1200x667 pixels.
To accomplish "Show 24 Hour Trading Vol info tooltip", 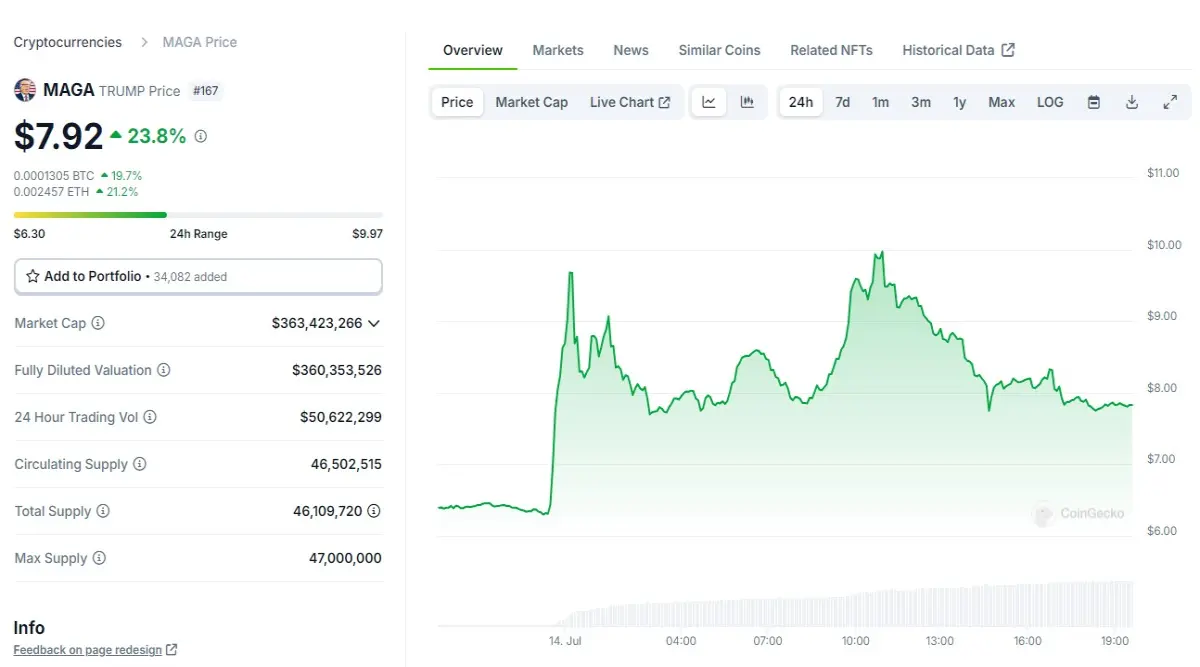I will [150, 417].
